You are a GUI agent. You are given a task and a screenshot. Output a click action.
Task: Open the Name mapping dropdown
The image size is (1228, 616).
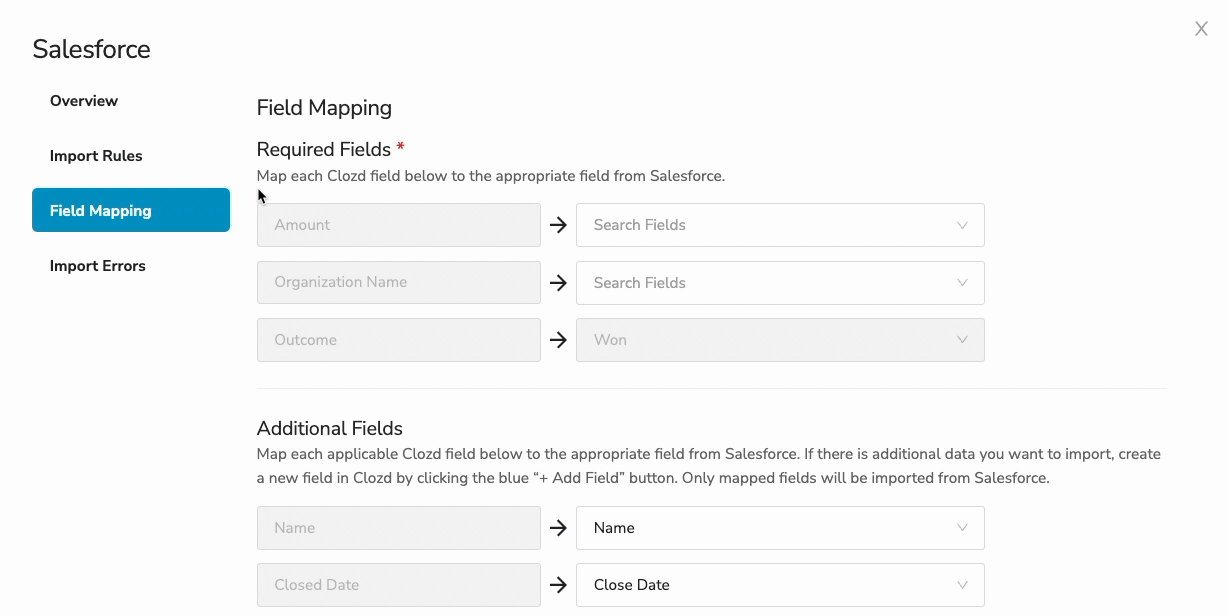pyautogui.click(x=779, y=528)
